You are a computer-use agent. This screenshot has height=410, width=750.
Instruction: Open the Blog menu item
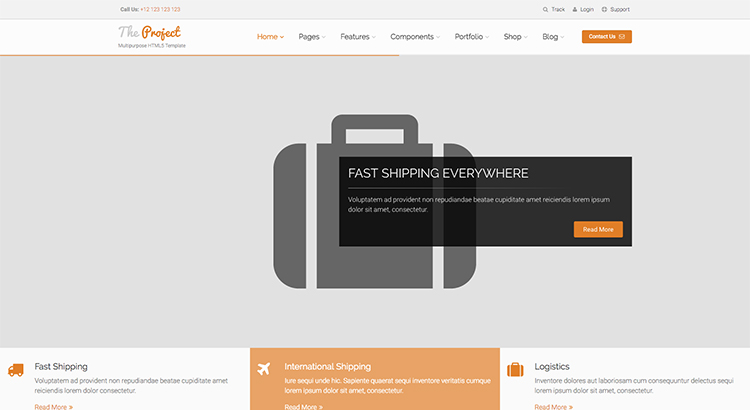tap(553, 37)
